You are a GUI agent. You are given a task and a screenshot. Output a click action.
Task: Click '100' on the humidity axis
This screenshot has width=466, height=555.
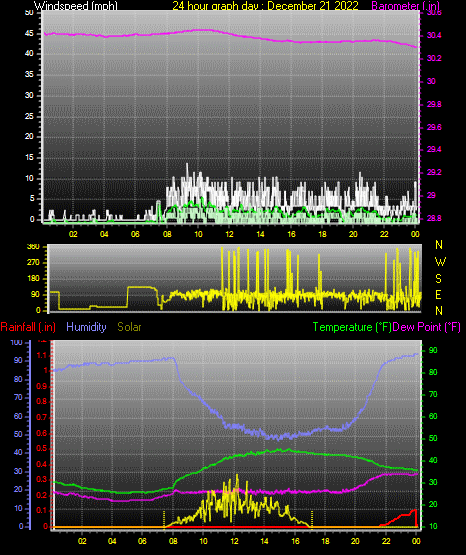(x=17, y=342)
